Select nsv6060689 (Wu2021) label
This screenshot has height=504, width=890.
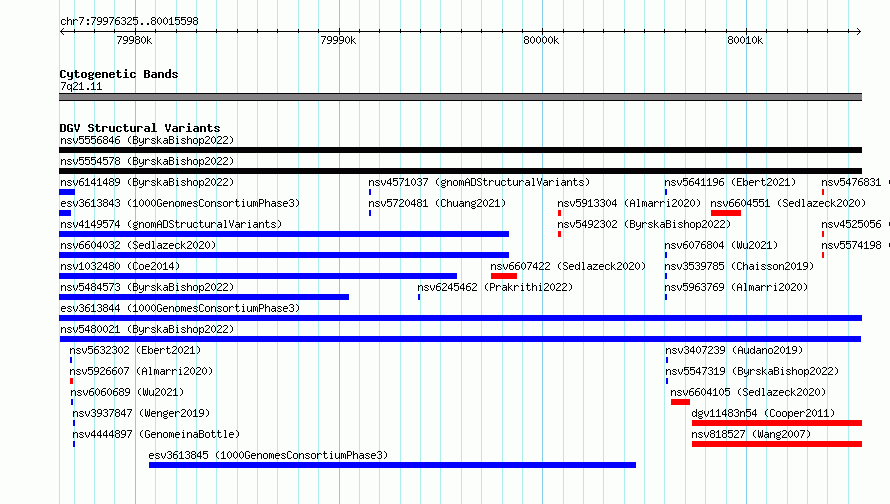click(x=127, y=392)
